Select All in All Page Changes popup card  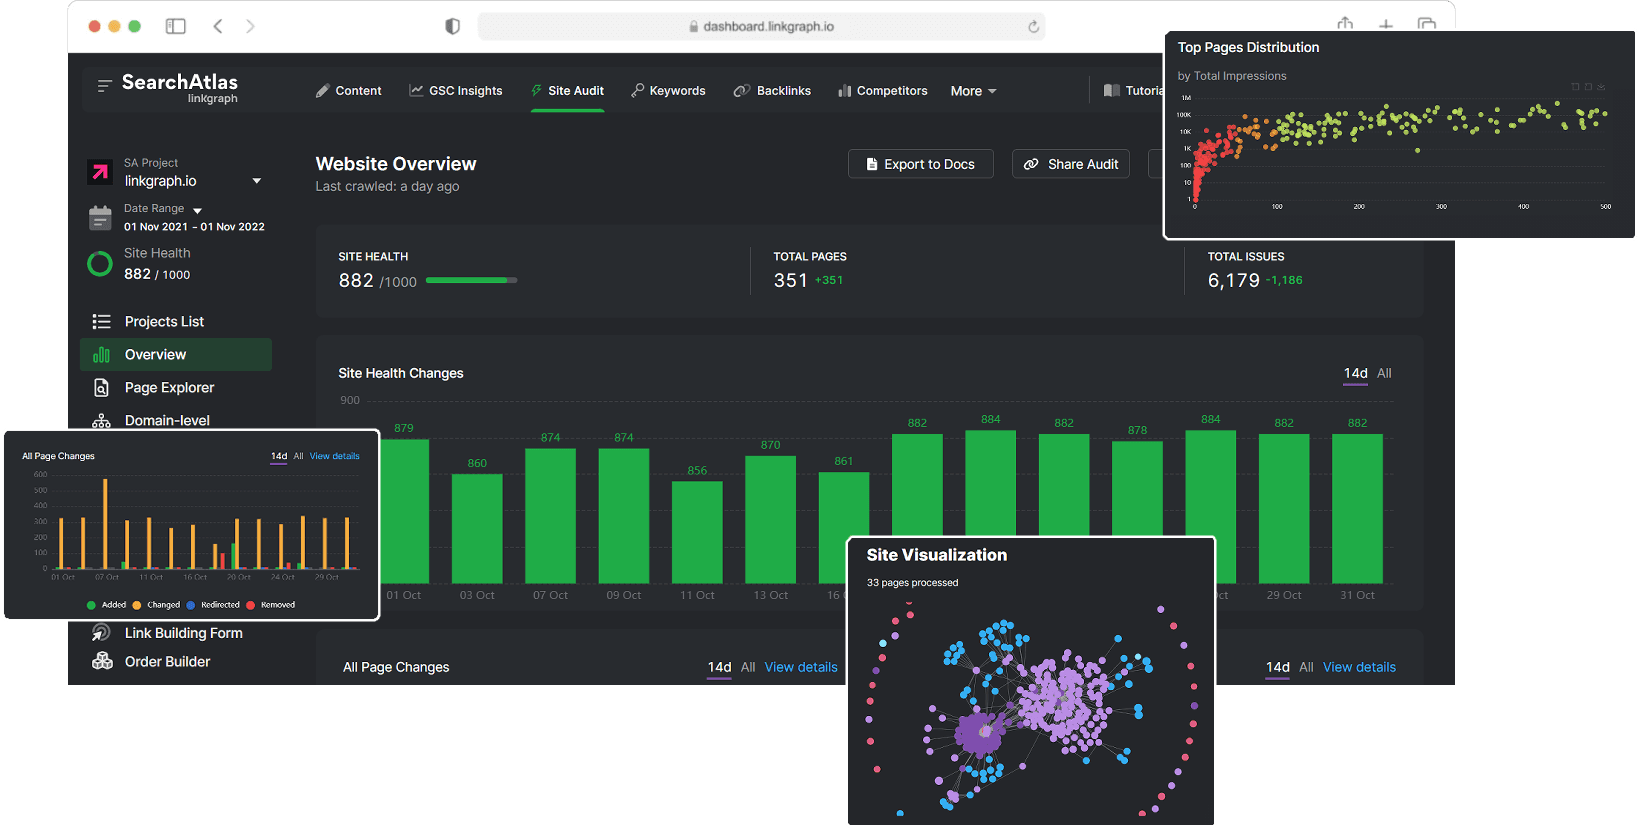coord(298,456)
